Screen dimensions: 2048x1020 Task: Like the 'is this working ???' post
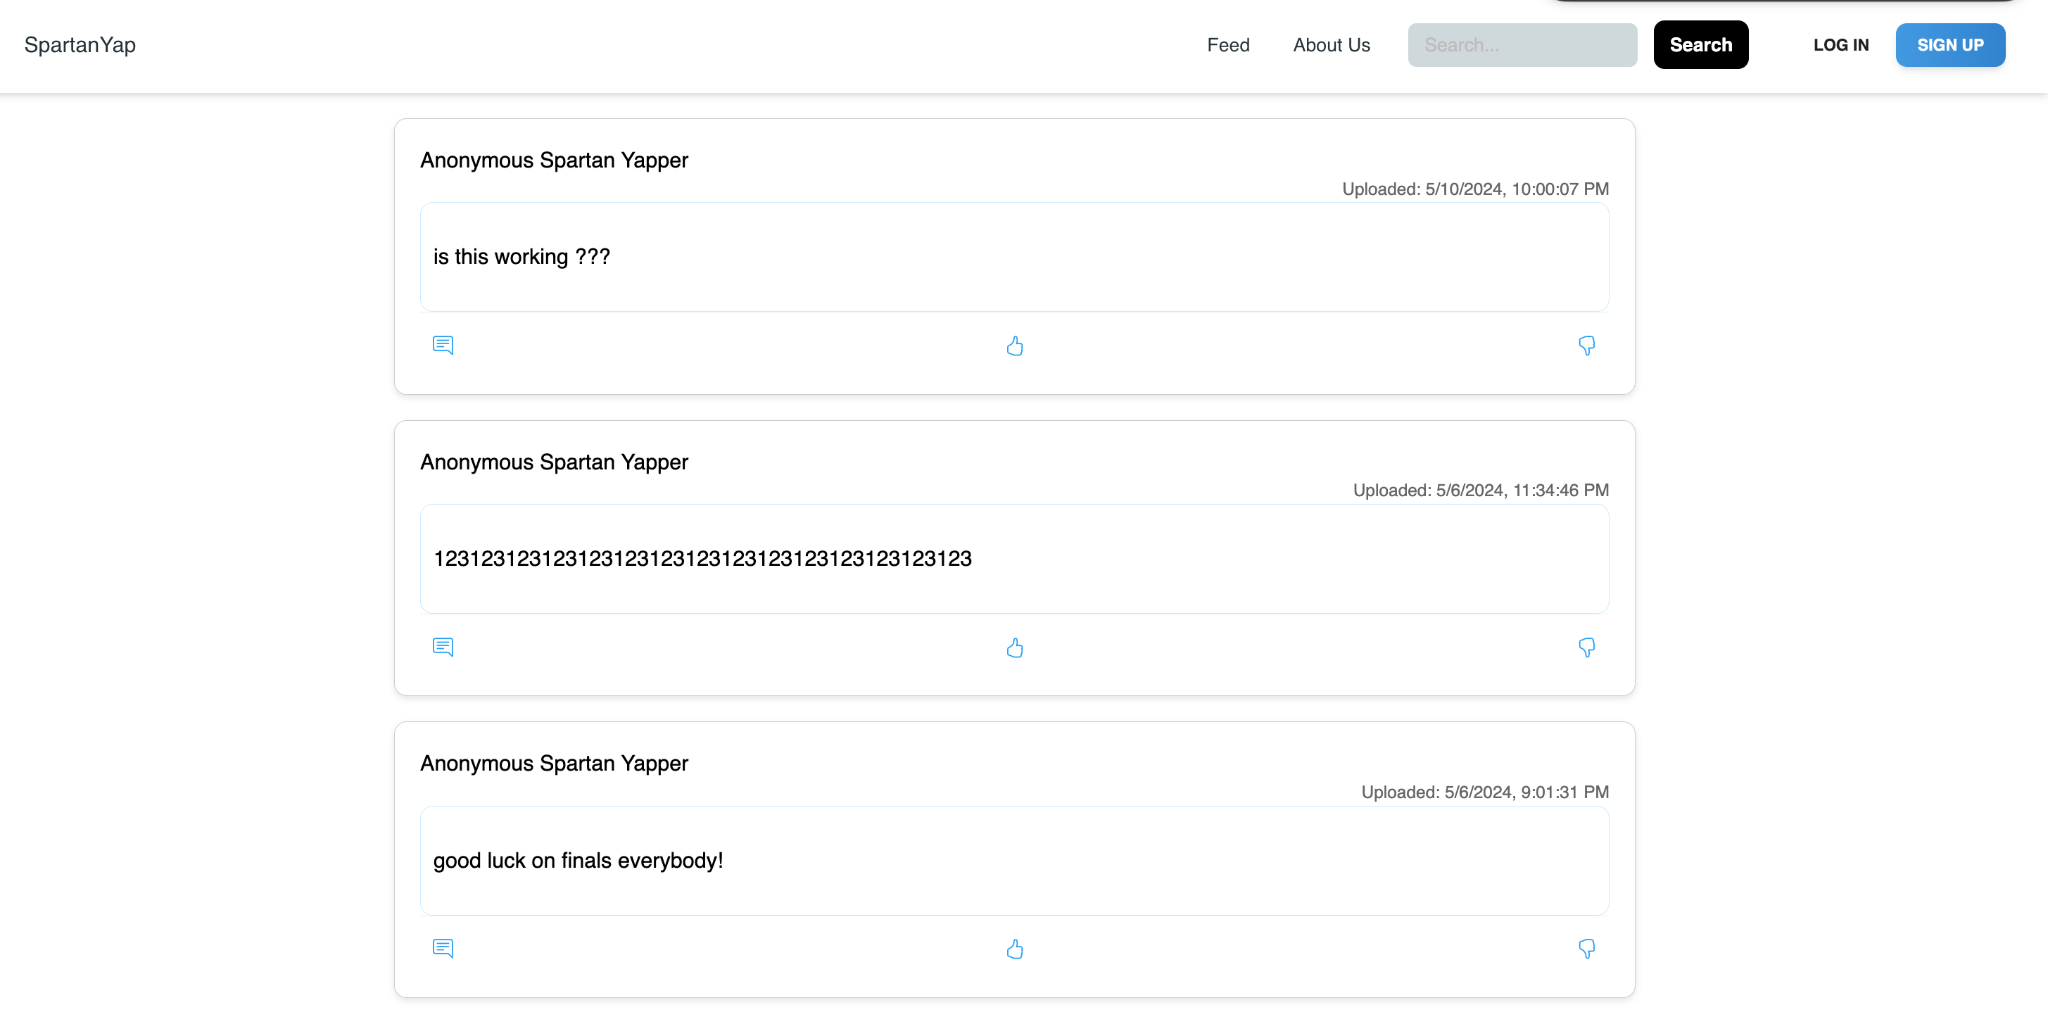(1015, 346)
